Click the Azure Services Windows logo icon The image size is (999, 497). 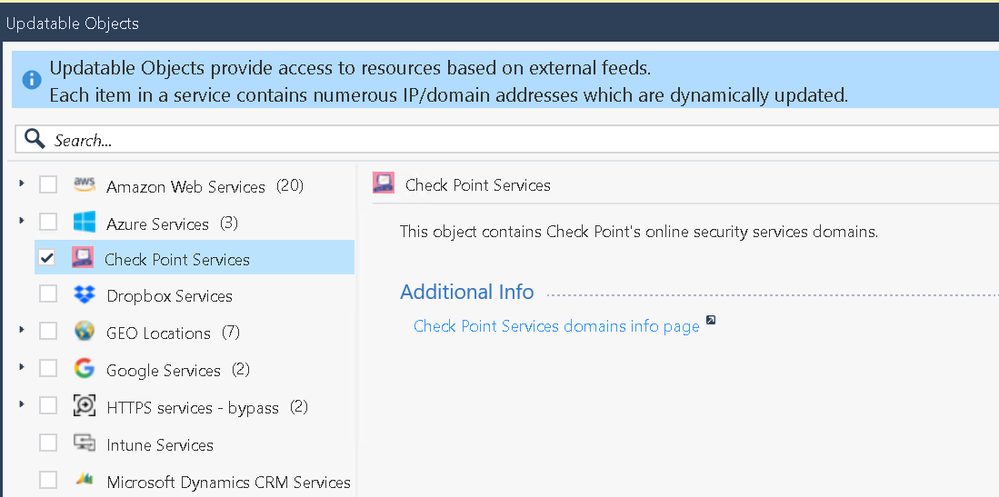(84, 222)
